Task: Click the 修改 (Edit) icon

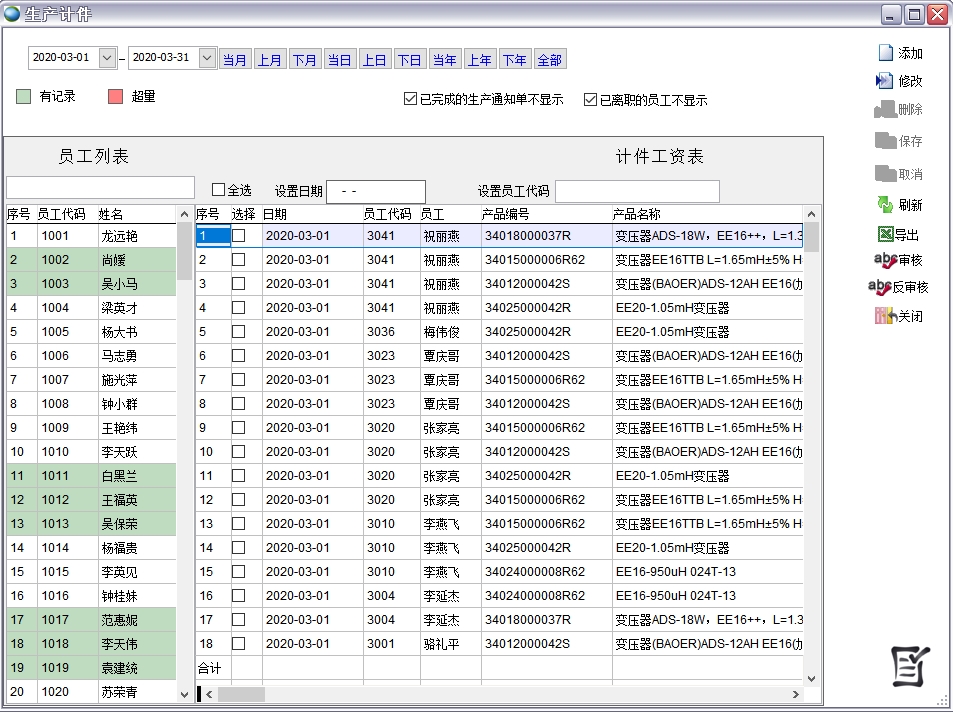Action: tap(885, 81)
